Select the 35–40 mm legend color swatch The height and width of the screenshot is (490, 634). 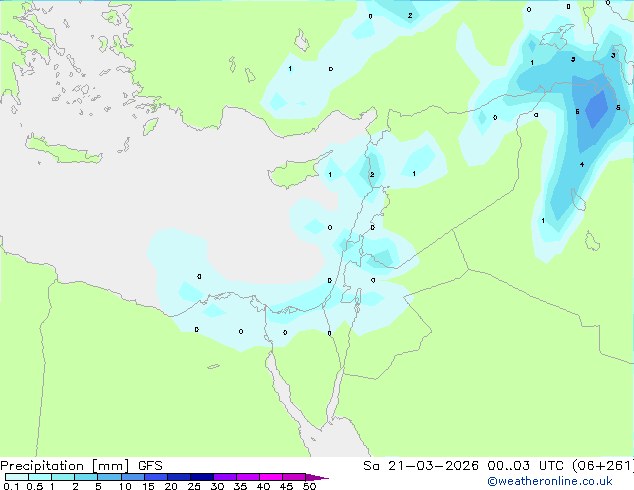[248, 477]
